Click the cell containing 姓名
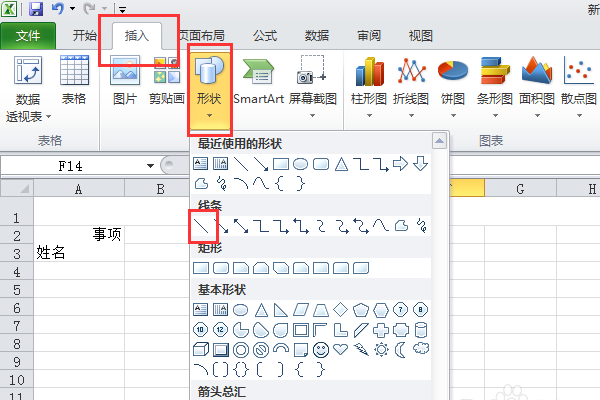 click(79, 253)
